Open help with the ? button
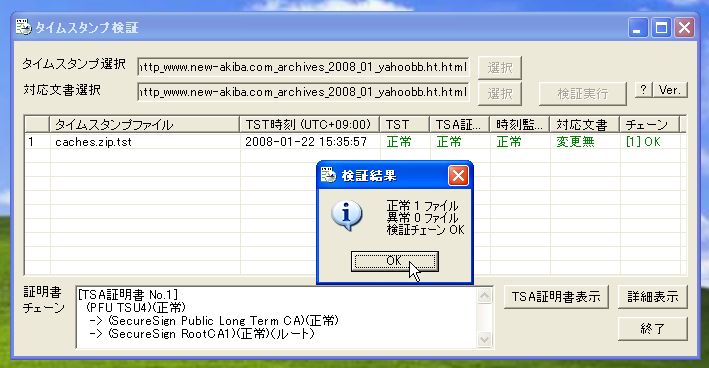Screen dimensions: 709x368 643,90
